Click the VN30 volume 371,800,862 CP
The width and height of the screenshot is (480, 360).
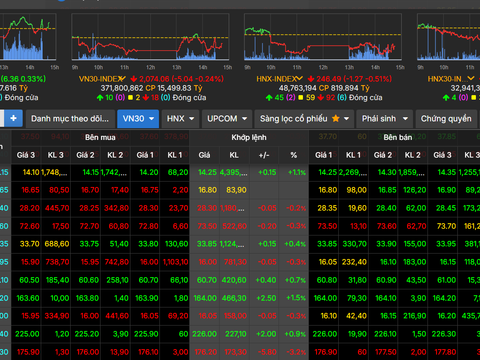[x=128, y=88]
